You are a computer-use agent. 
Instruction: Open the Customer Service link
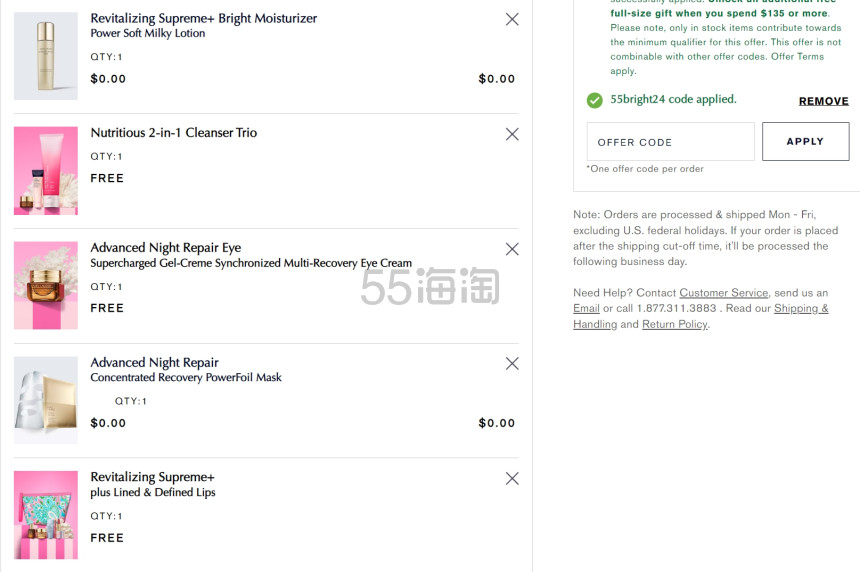point(723,293)
